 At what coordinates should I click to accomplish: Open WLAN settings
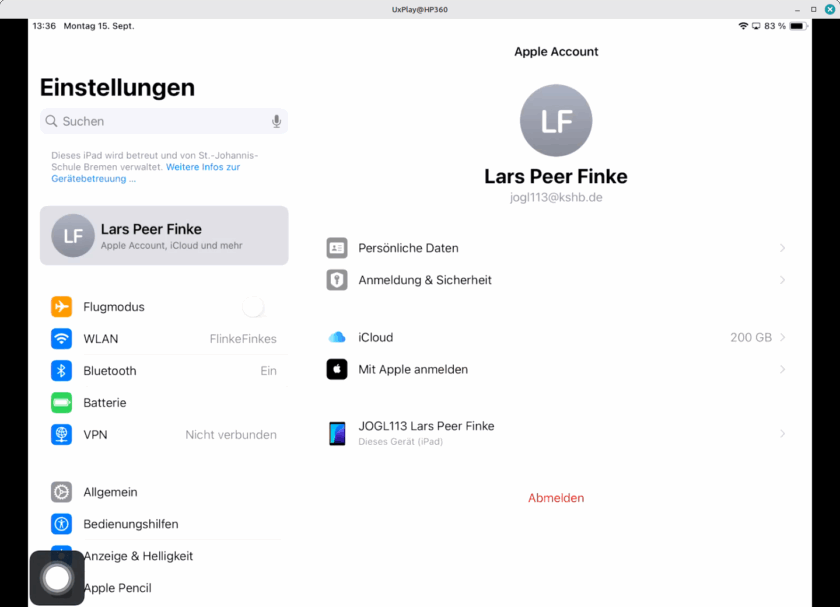click(164, 339)
